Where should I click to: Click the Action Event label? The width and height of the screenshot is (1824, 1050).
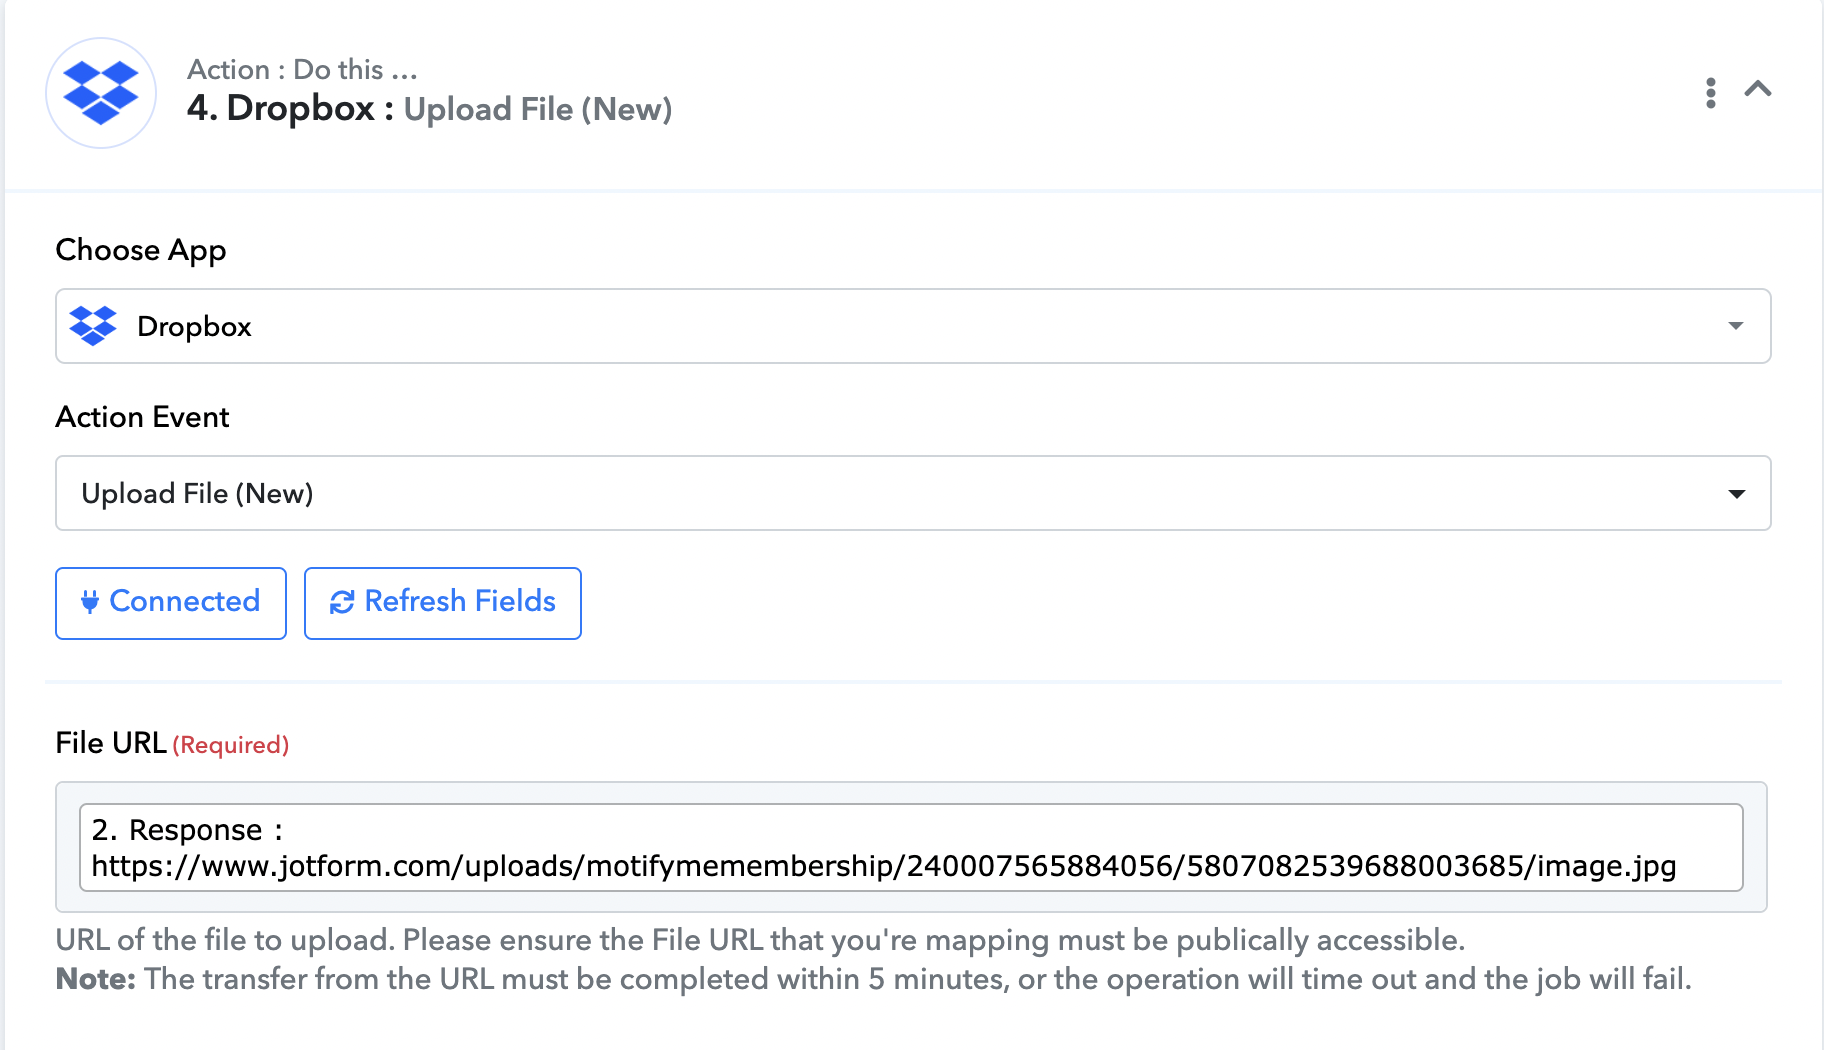143,417
